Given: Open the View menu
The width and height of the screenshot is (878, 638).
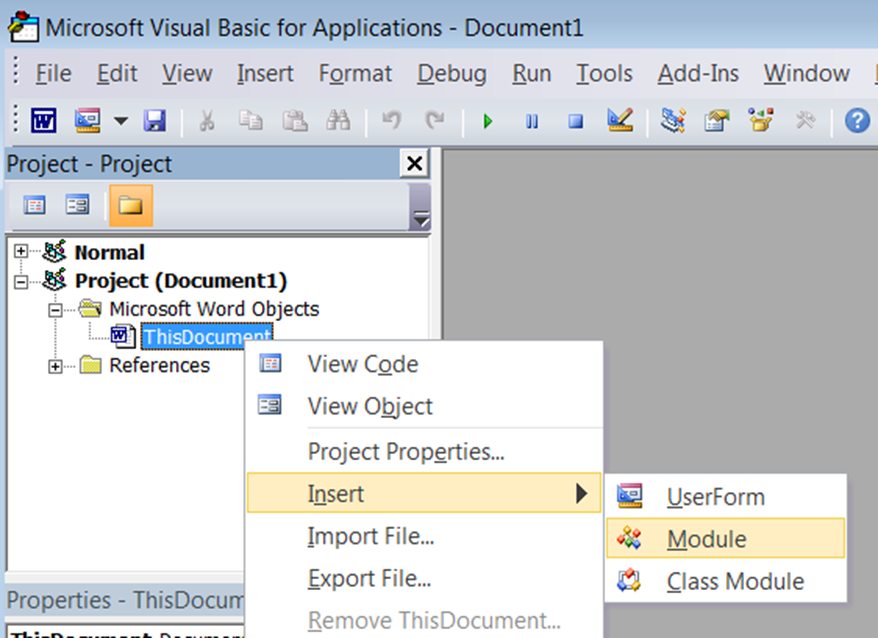Looking at the screenshot, I should (x=187, y=73).
